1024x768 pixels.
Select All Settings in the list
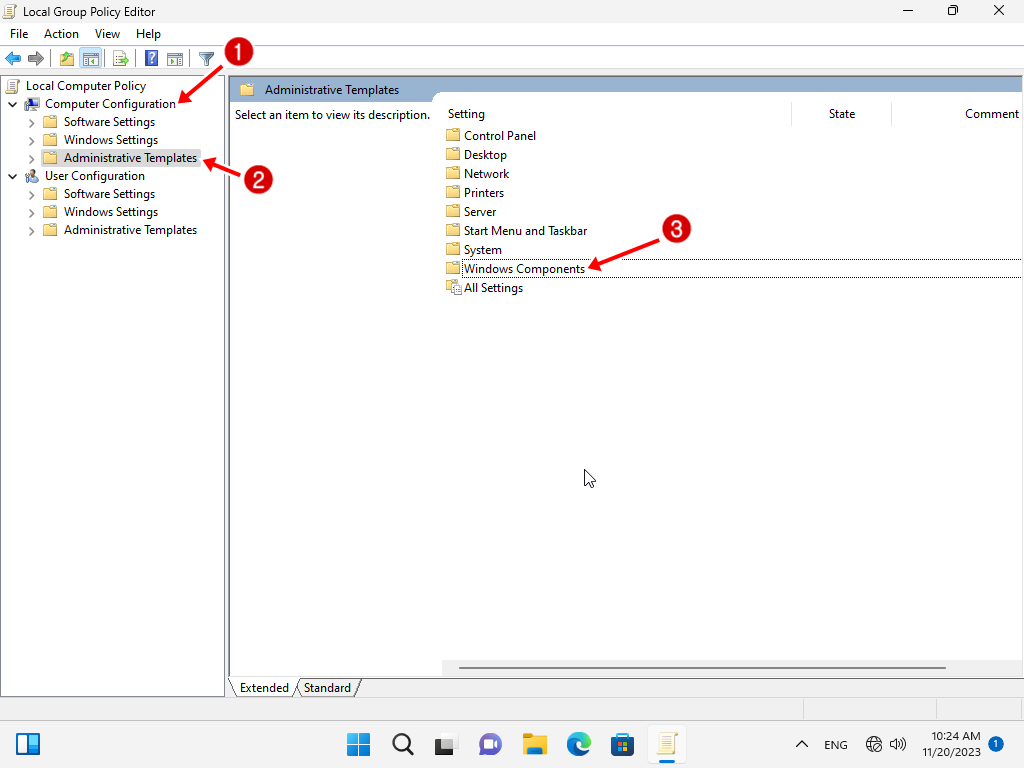point(493,288)
